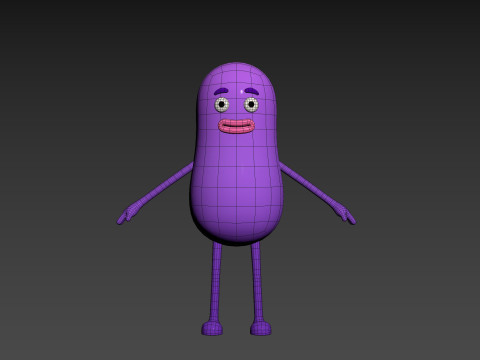
Task: Select the eyeball on the viewer's right
Action: (251, 105)
